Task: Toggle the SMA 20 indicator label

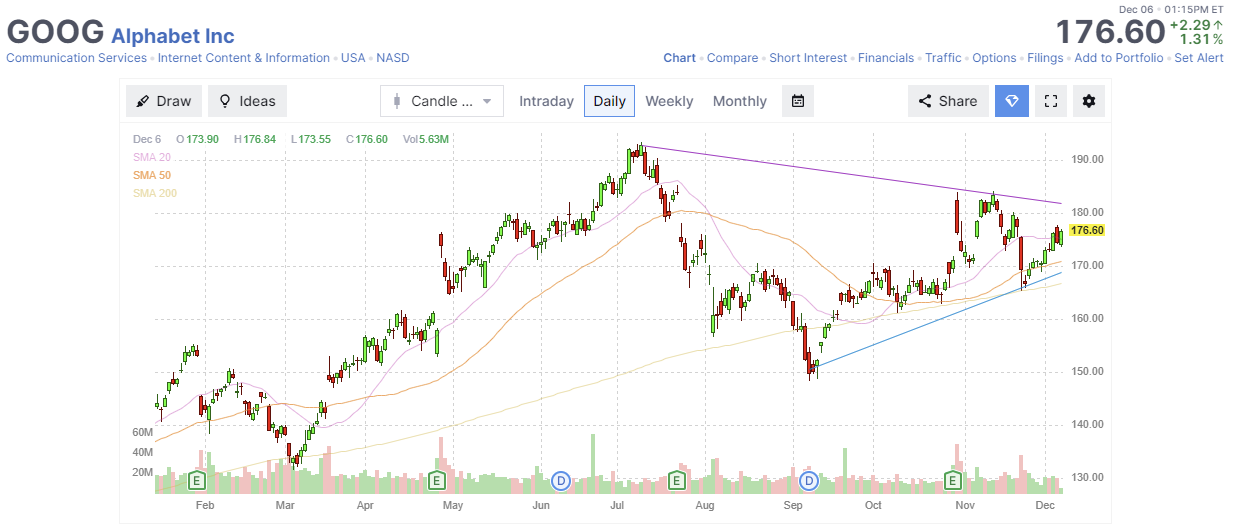Action: tap(152, 157)
